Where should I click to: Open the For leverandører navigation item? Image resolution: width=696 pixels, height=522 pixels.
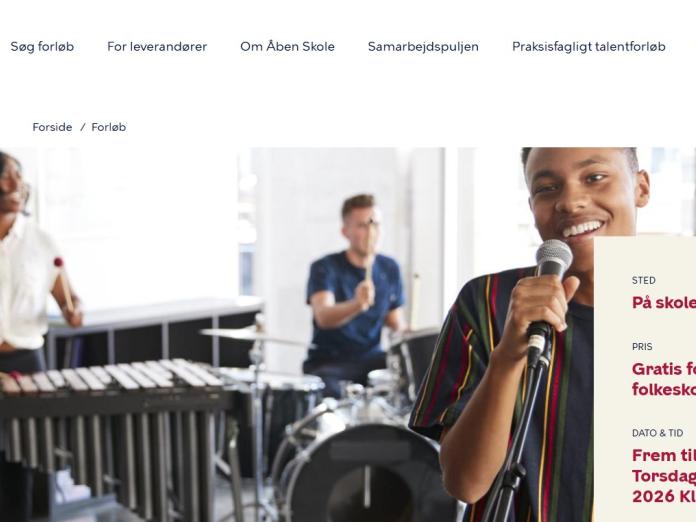[x=157, y=47]
